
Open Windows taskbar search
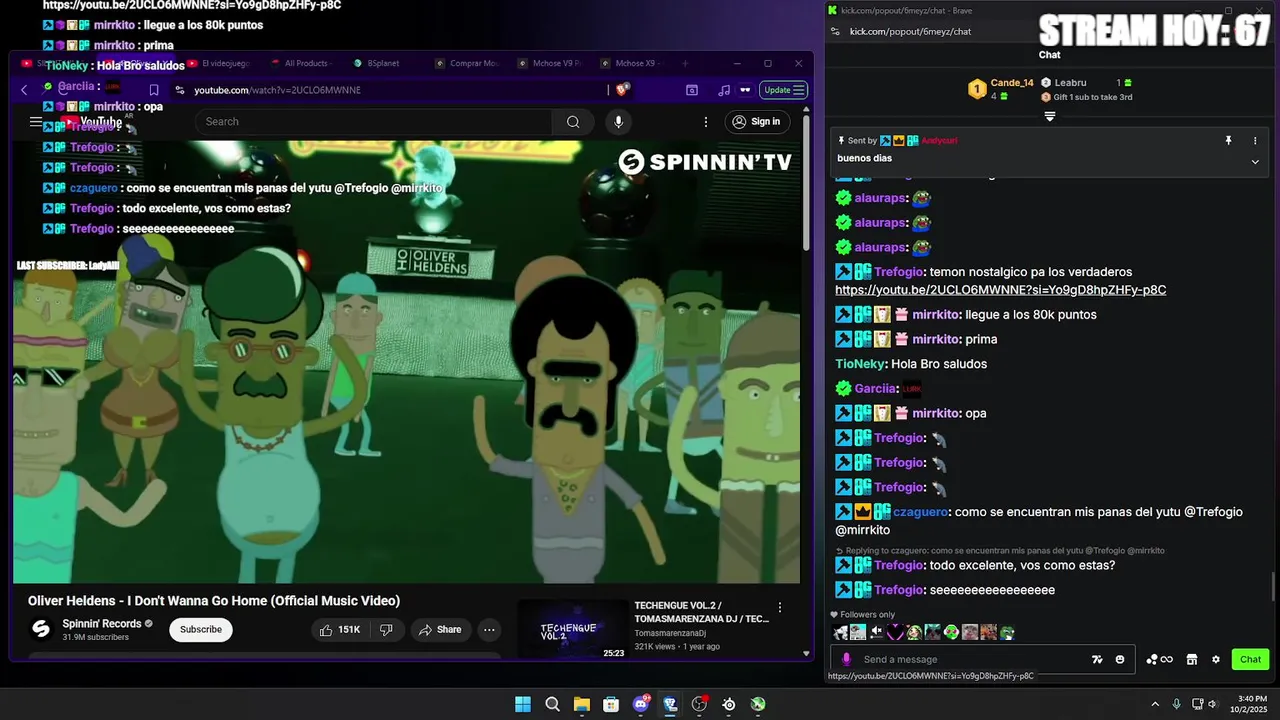[x=552, y=704]
